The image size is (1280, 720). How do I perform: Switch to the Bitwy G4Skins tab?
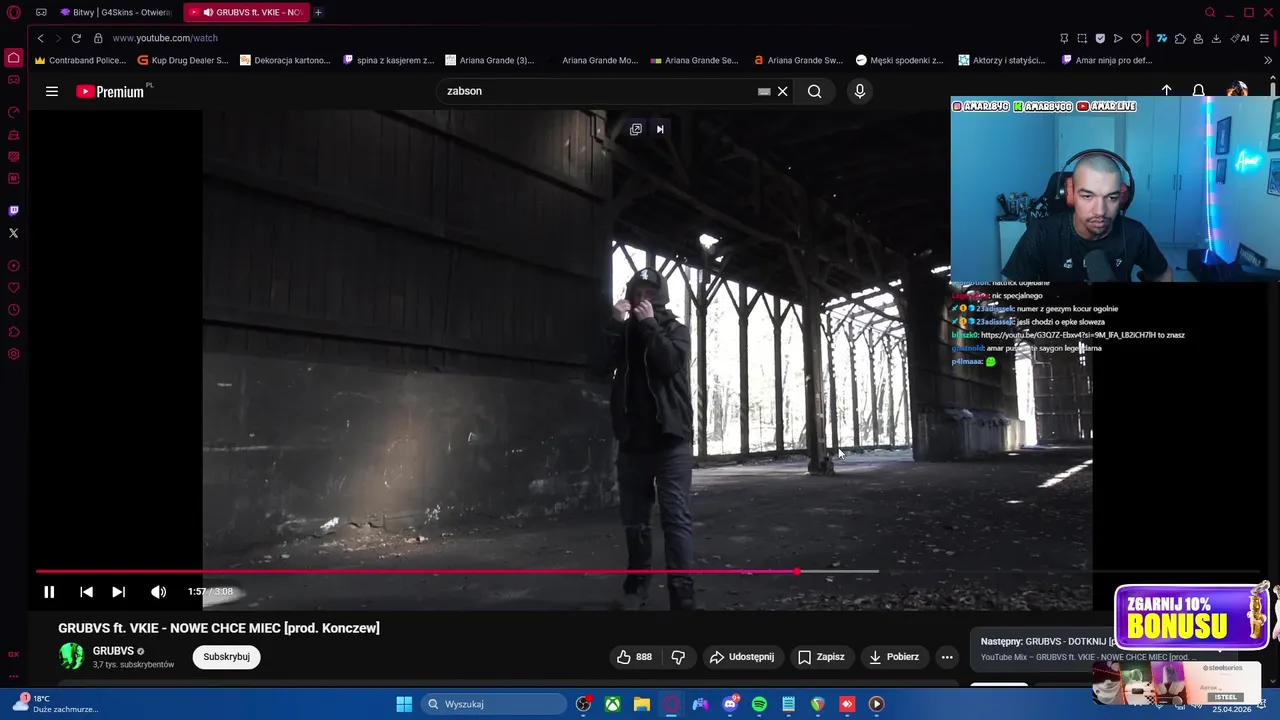(x=115, y=12)
